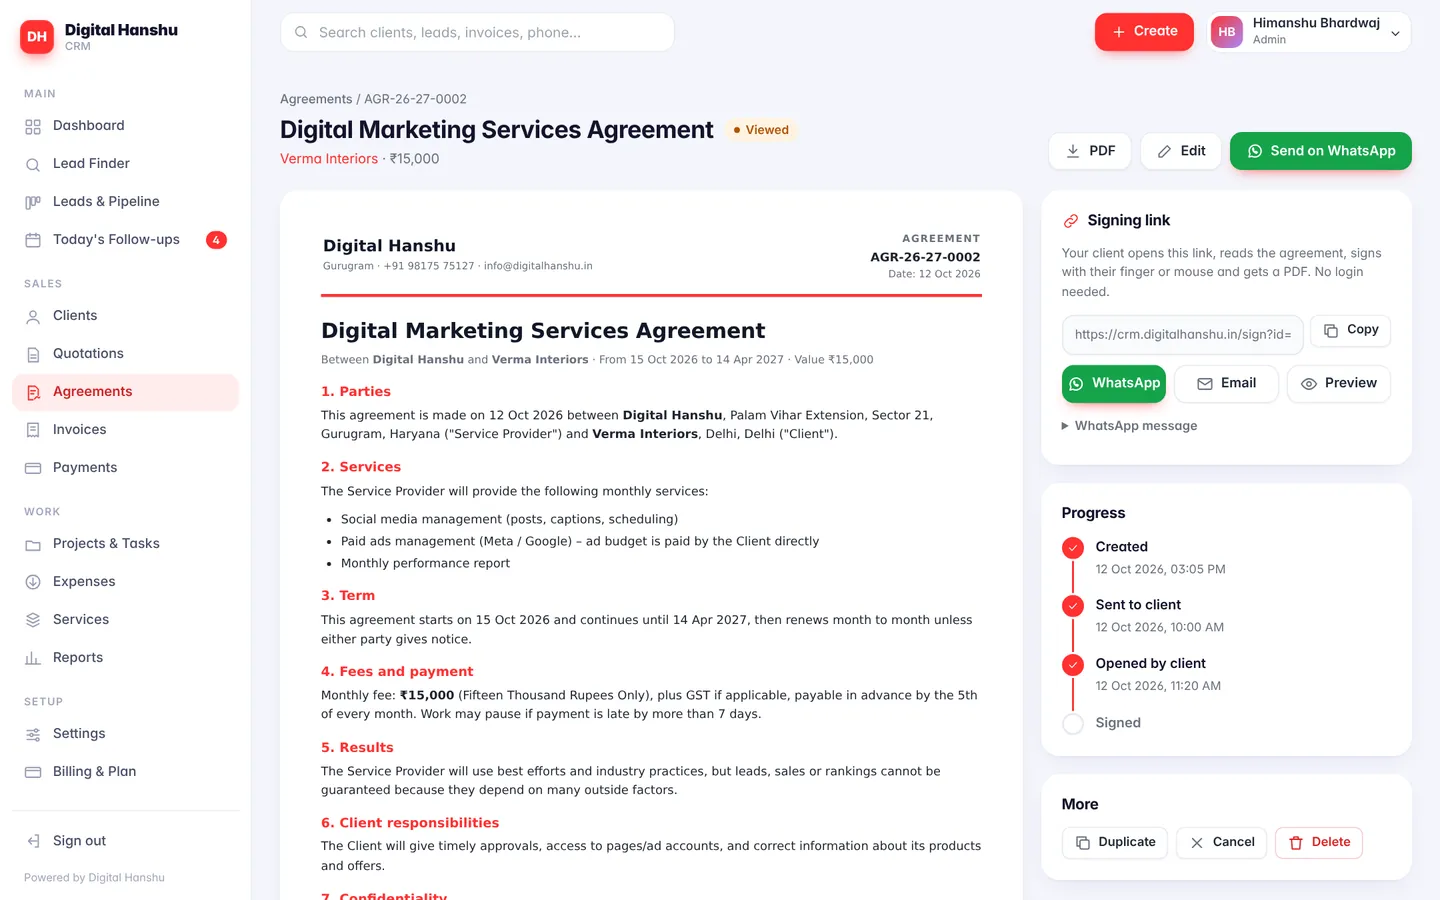Open the user account dropdown chevron
This screenshot has height=900, width=1440.
(1395, 33)
